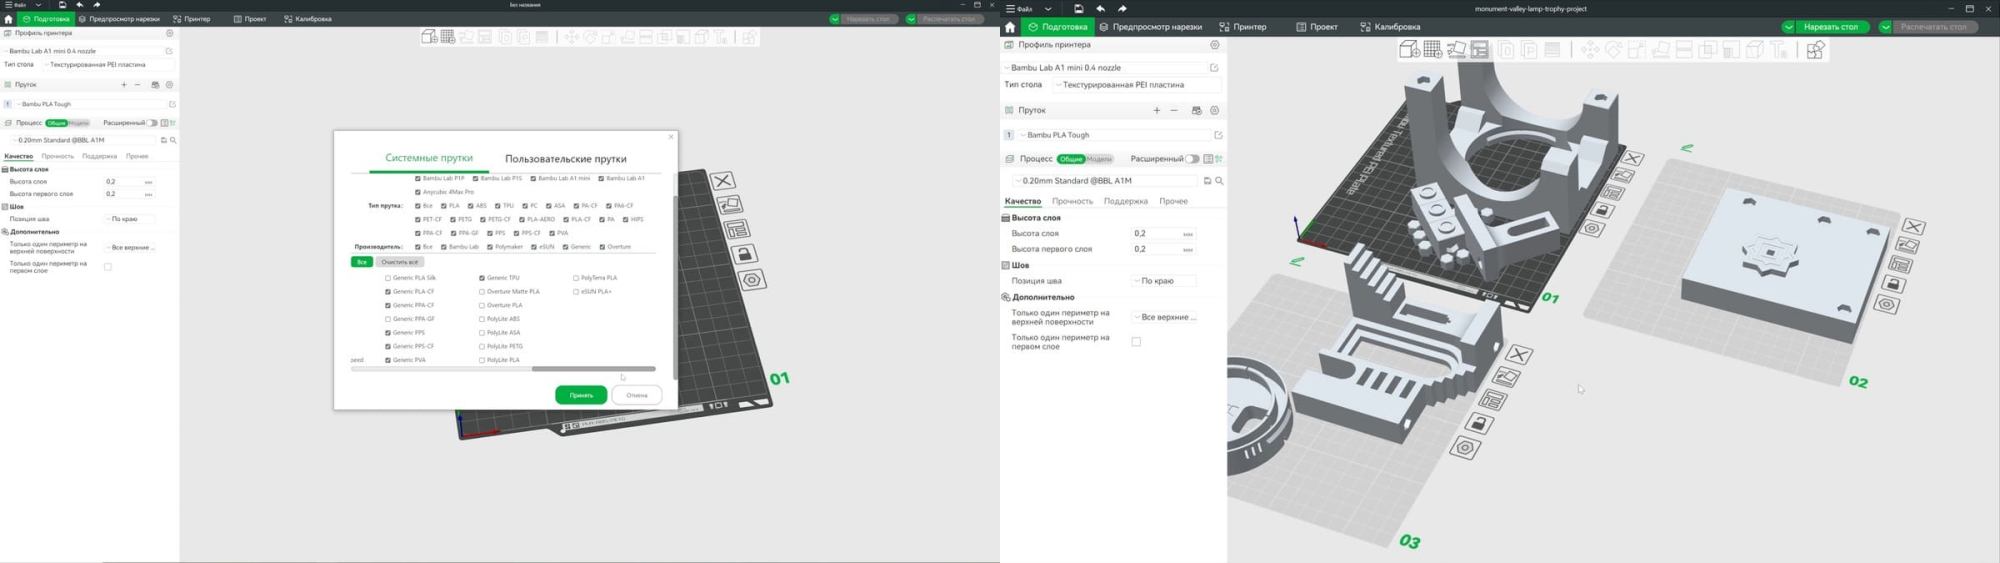The image size is (2000, 563).
Task: Remove all objects X icon on plate 01, right window
Action: coord(1633,158)
